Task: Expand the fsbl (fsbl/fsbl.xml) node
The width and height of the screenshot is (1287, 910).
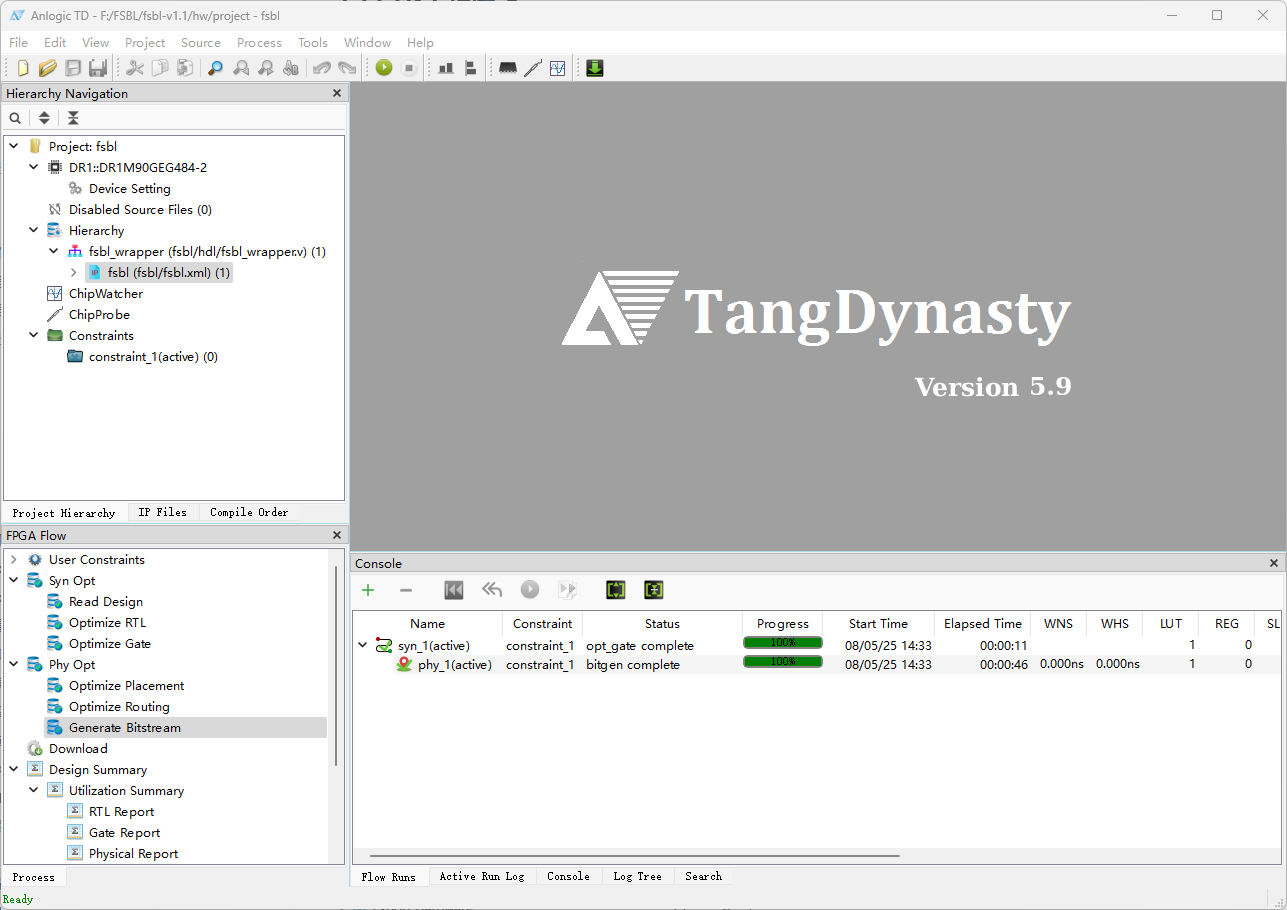Action: pos(74,272)
